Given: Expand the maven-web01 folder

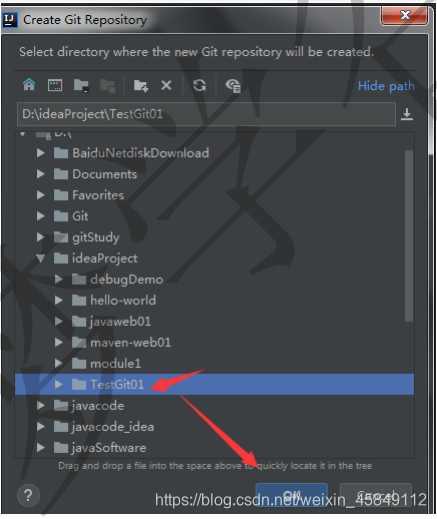Looking at the screenshot, I should coord(59,342).
